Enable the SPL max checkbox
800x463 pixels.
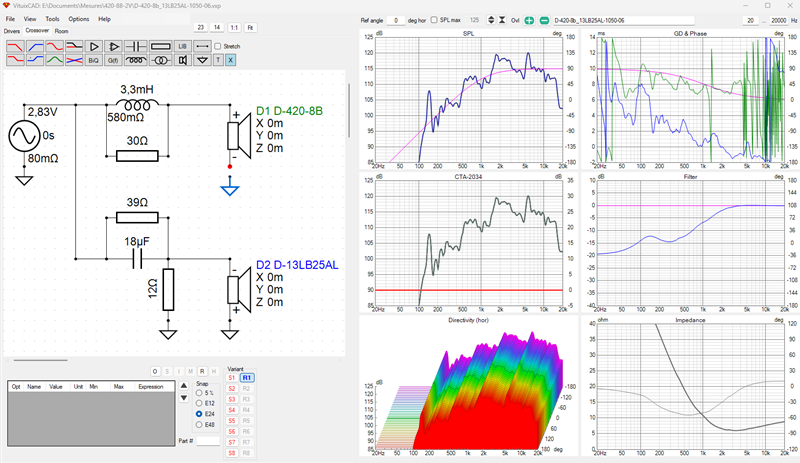click(x=434, y=20)
